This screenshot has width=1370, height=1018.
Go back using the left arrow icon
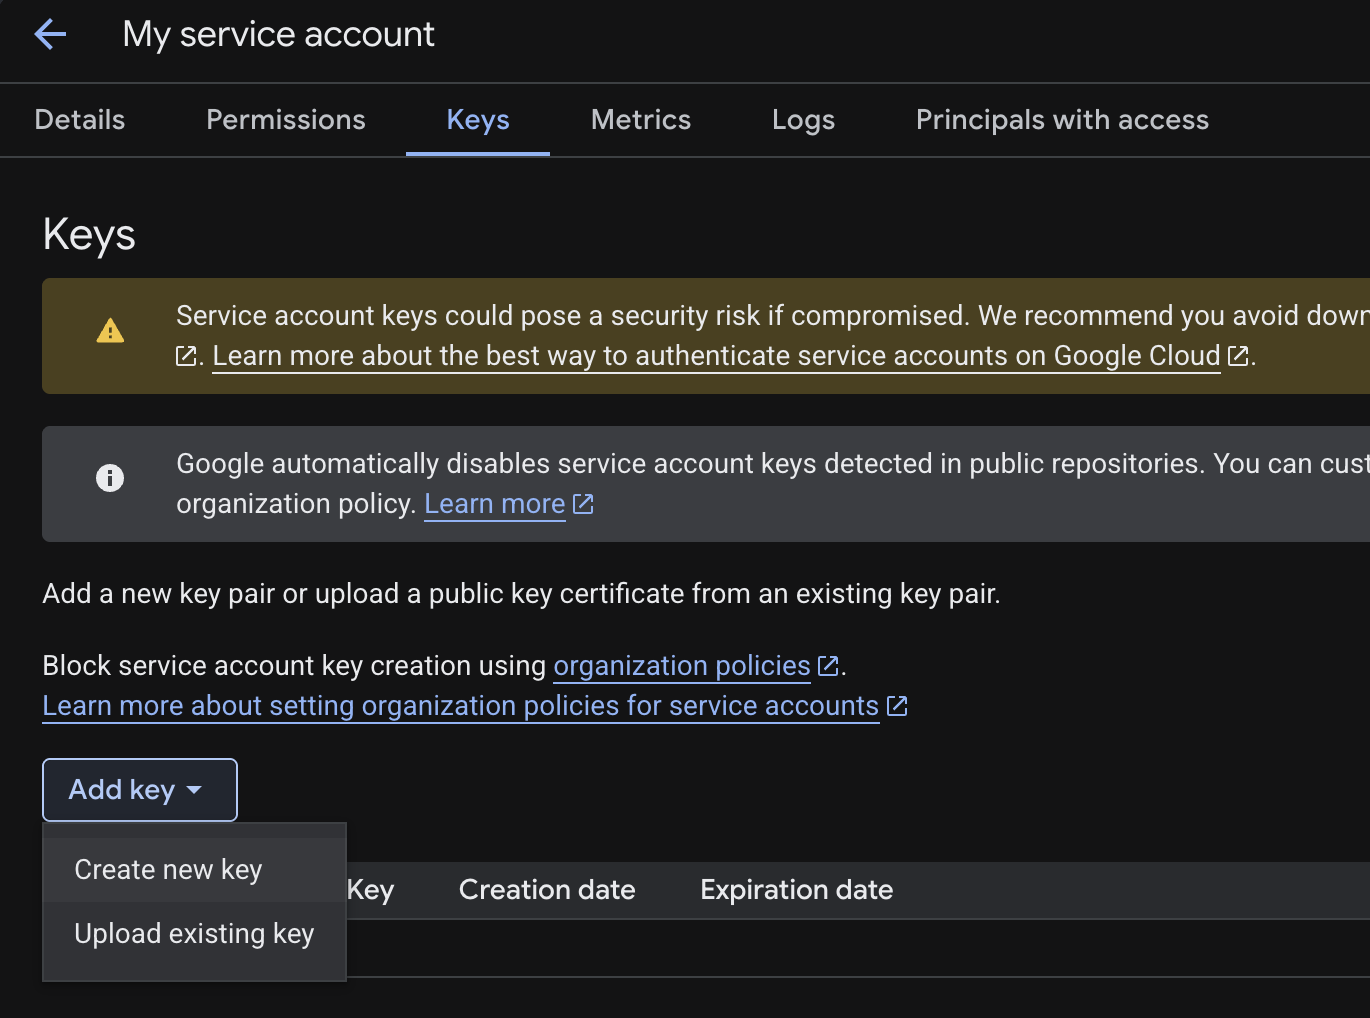(x=50, y=35)
